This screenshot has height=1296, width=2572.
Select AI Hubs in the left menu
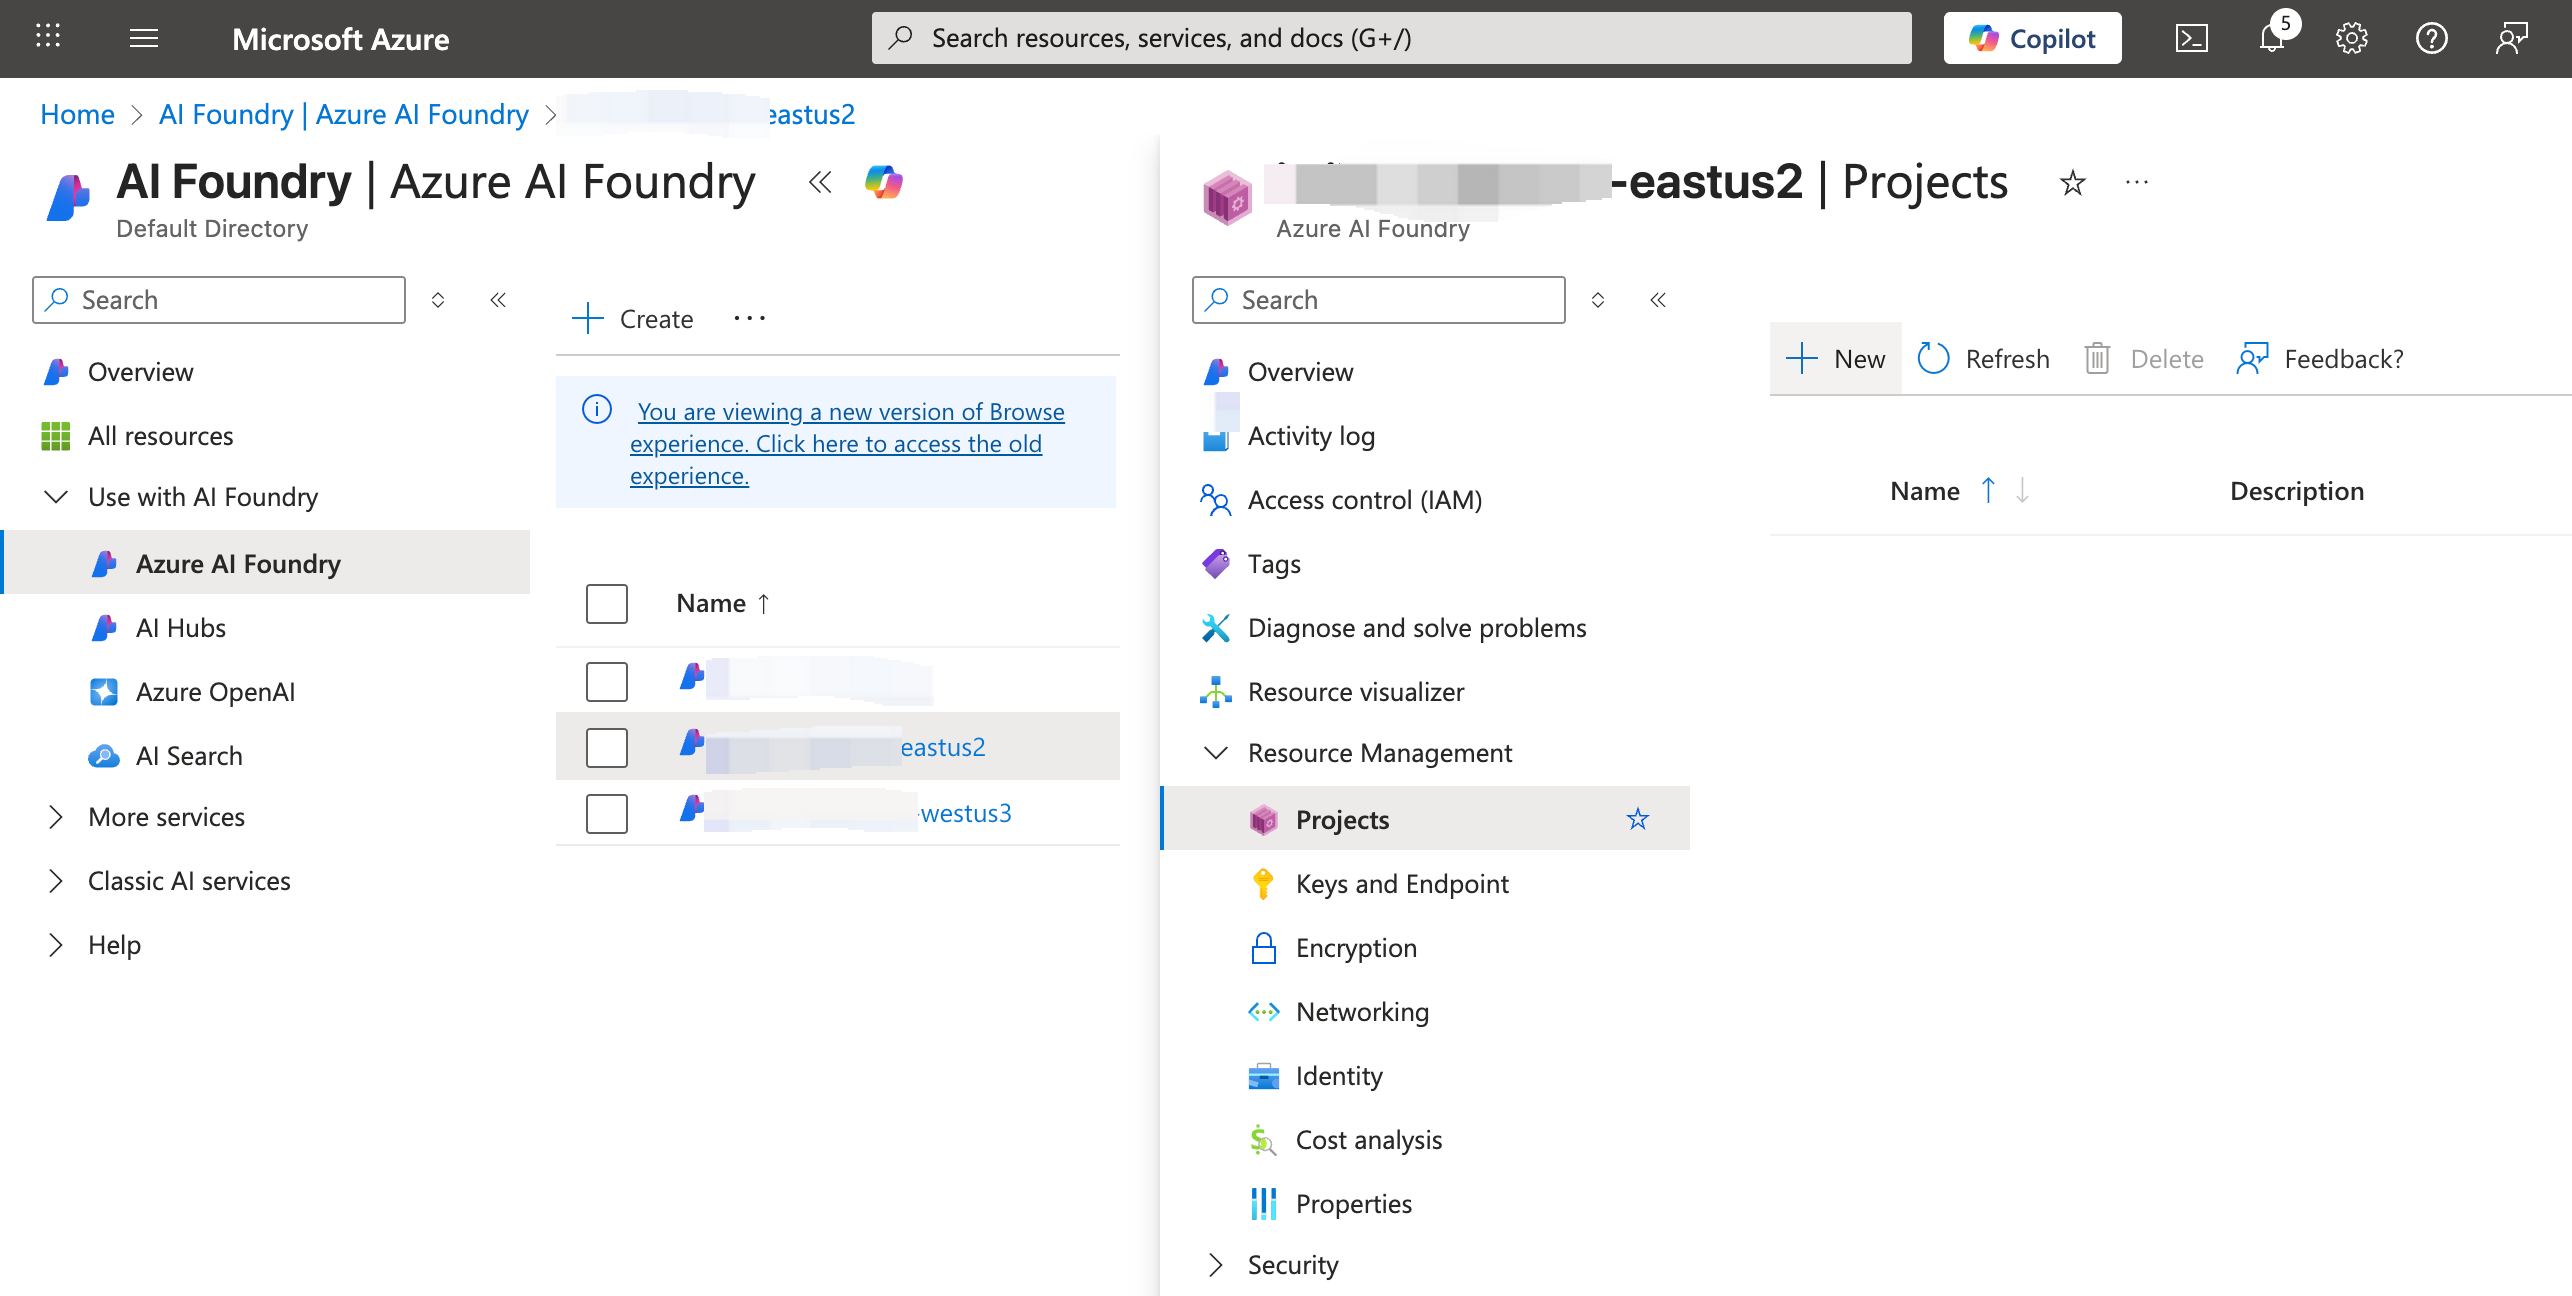tap(181, 628)
